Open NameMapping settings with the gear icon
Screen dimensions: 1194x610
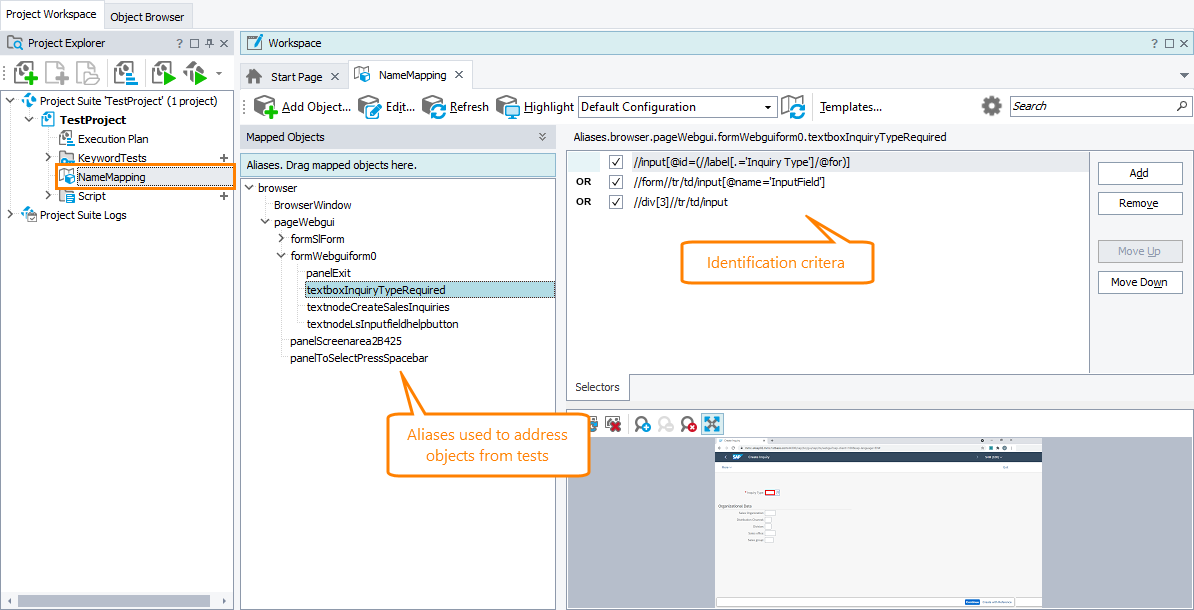(990, 106)
